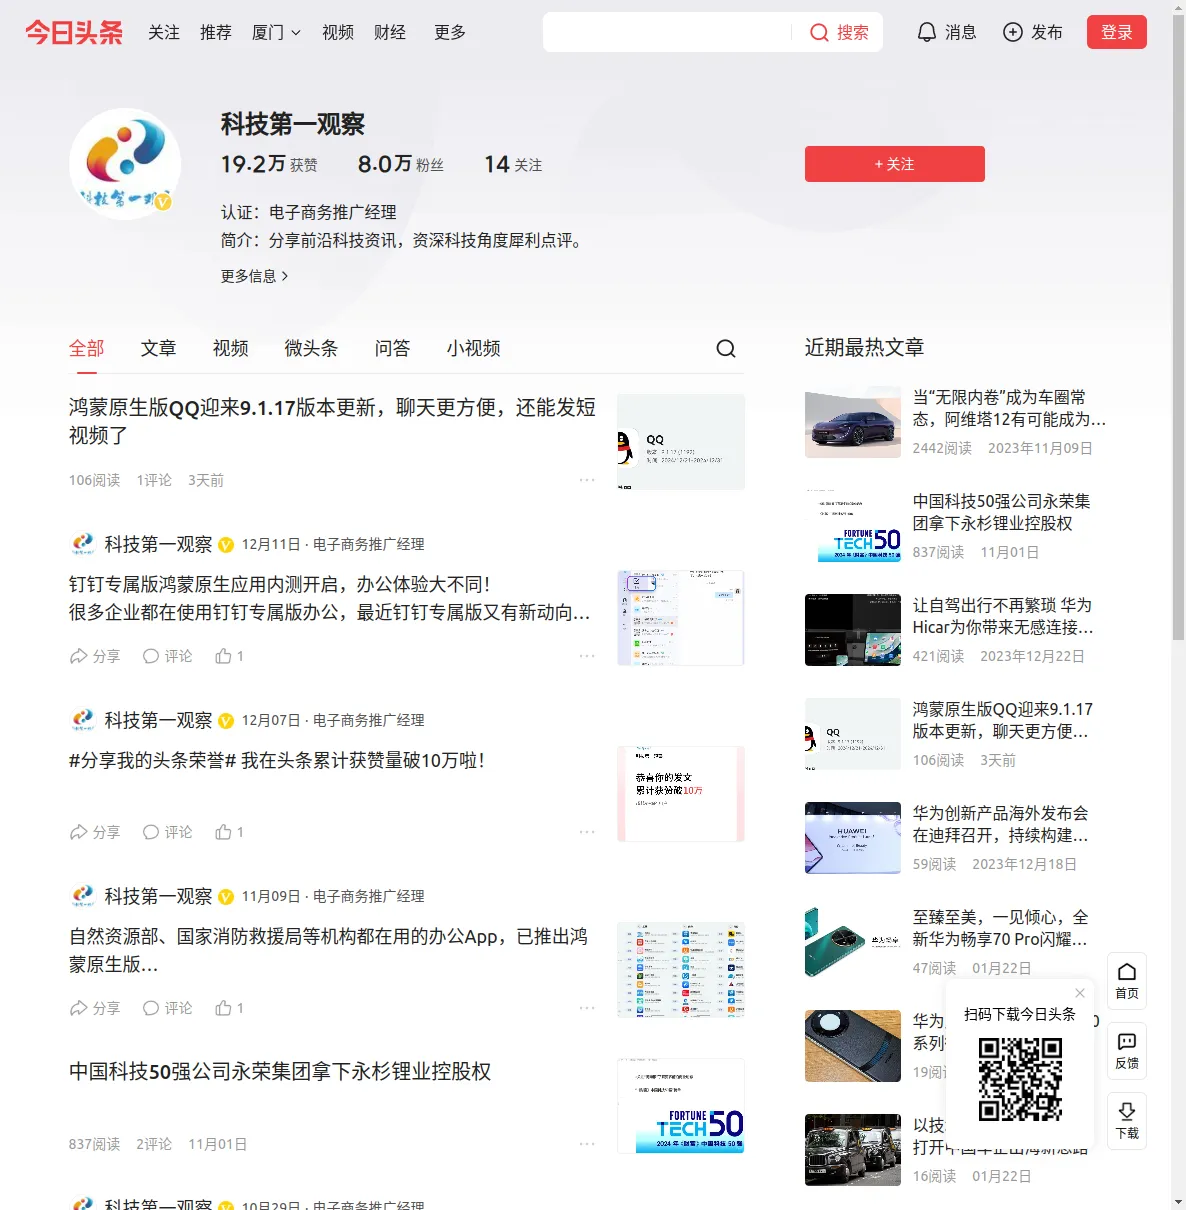Open hot article 让自驾出行不再繁琐 华为Hicar
Screen dimensions: 1186x1210
point(1003,616)
